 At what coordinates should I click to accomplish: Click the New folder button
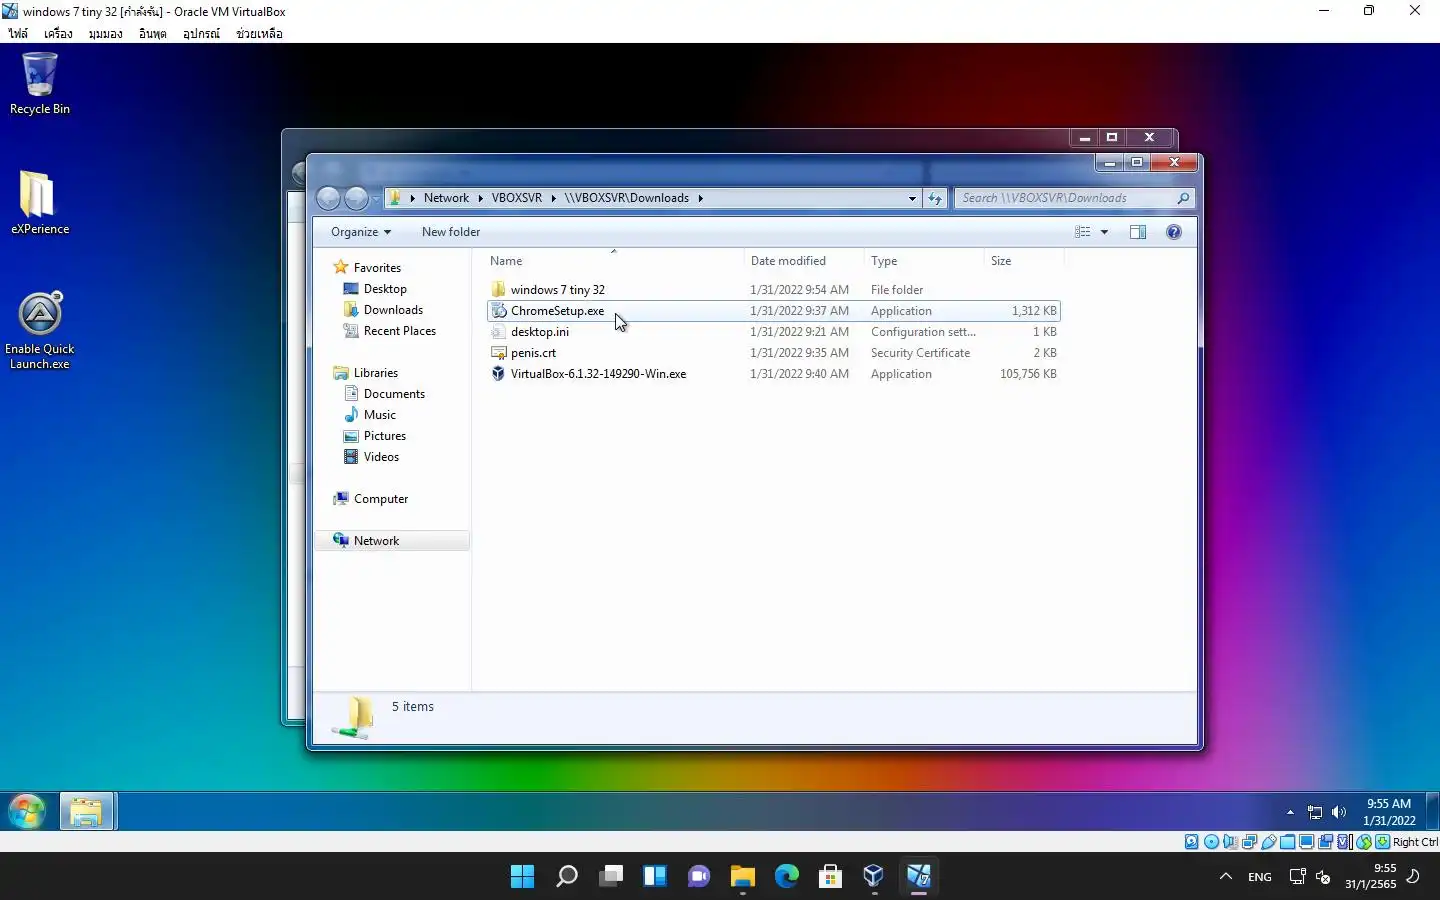pyautogui.click(x=451, y=232)
